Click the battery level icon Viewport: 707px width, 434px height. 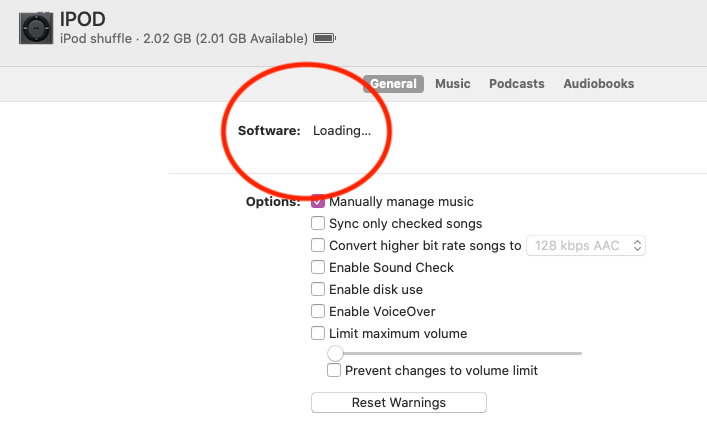pos(325,38)
